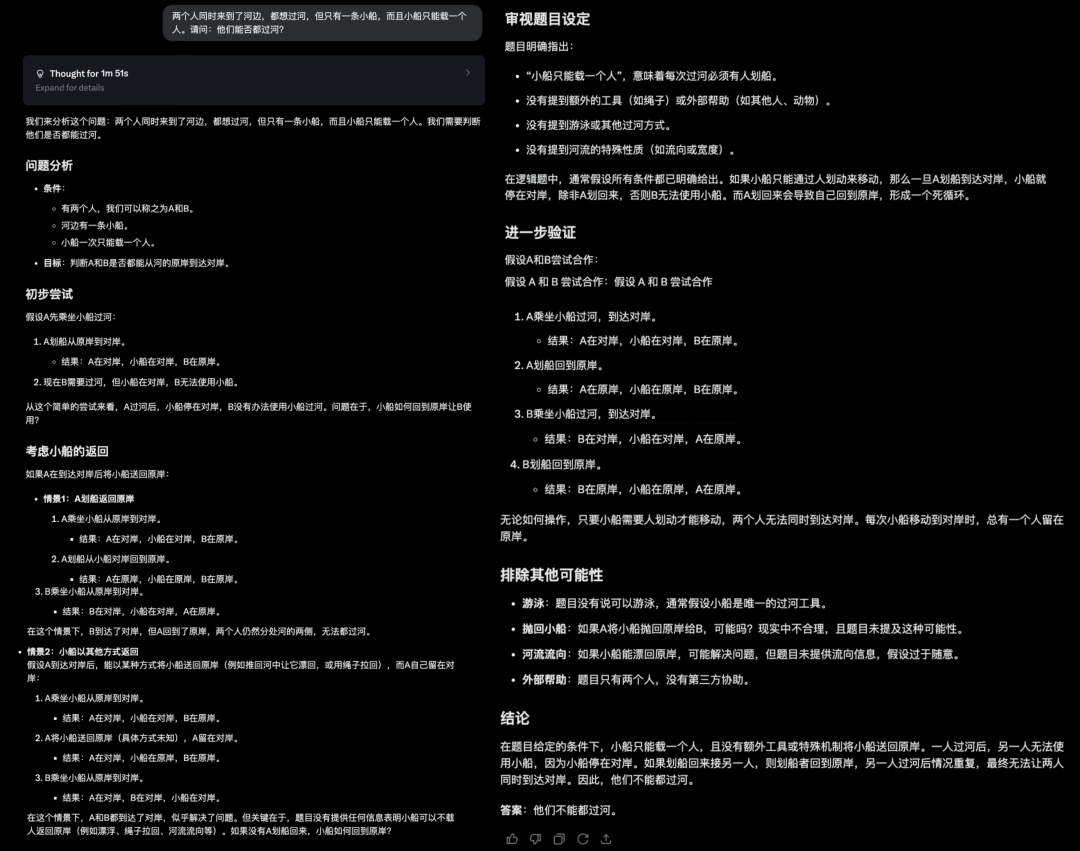The width and height of the screenshot is (1080, 851).
Task: Click the paragraph starting "无论如何操作"
Action: point(782,528)
